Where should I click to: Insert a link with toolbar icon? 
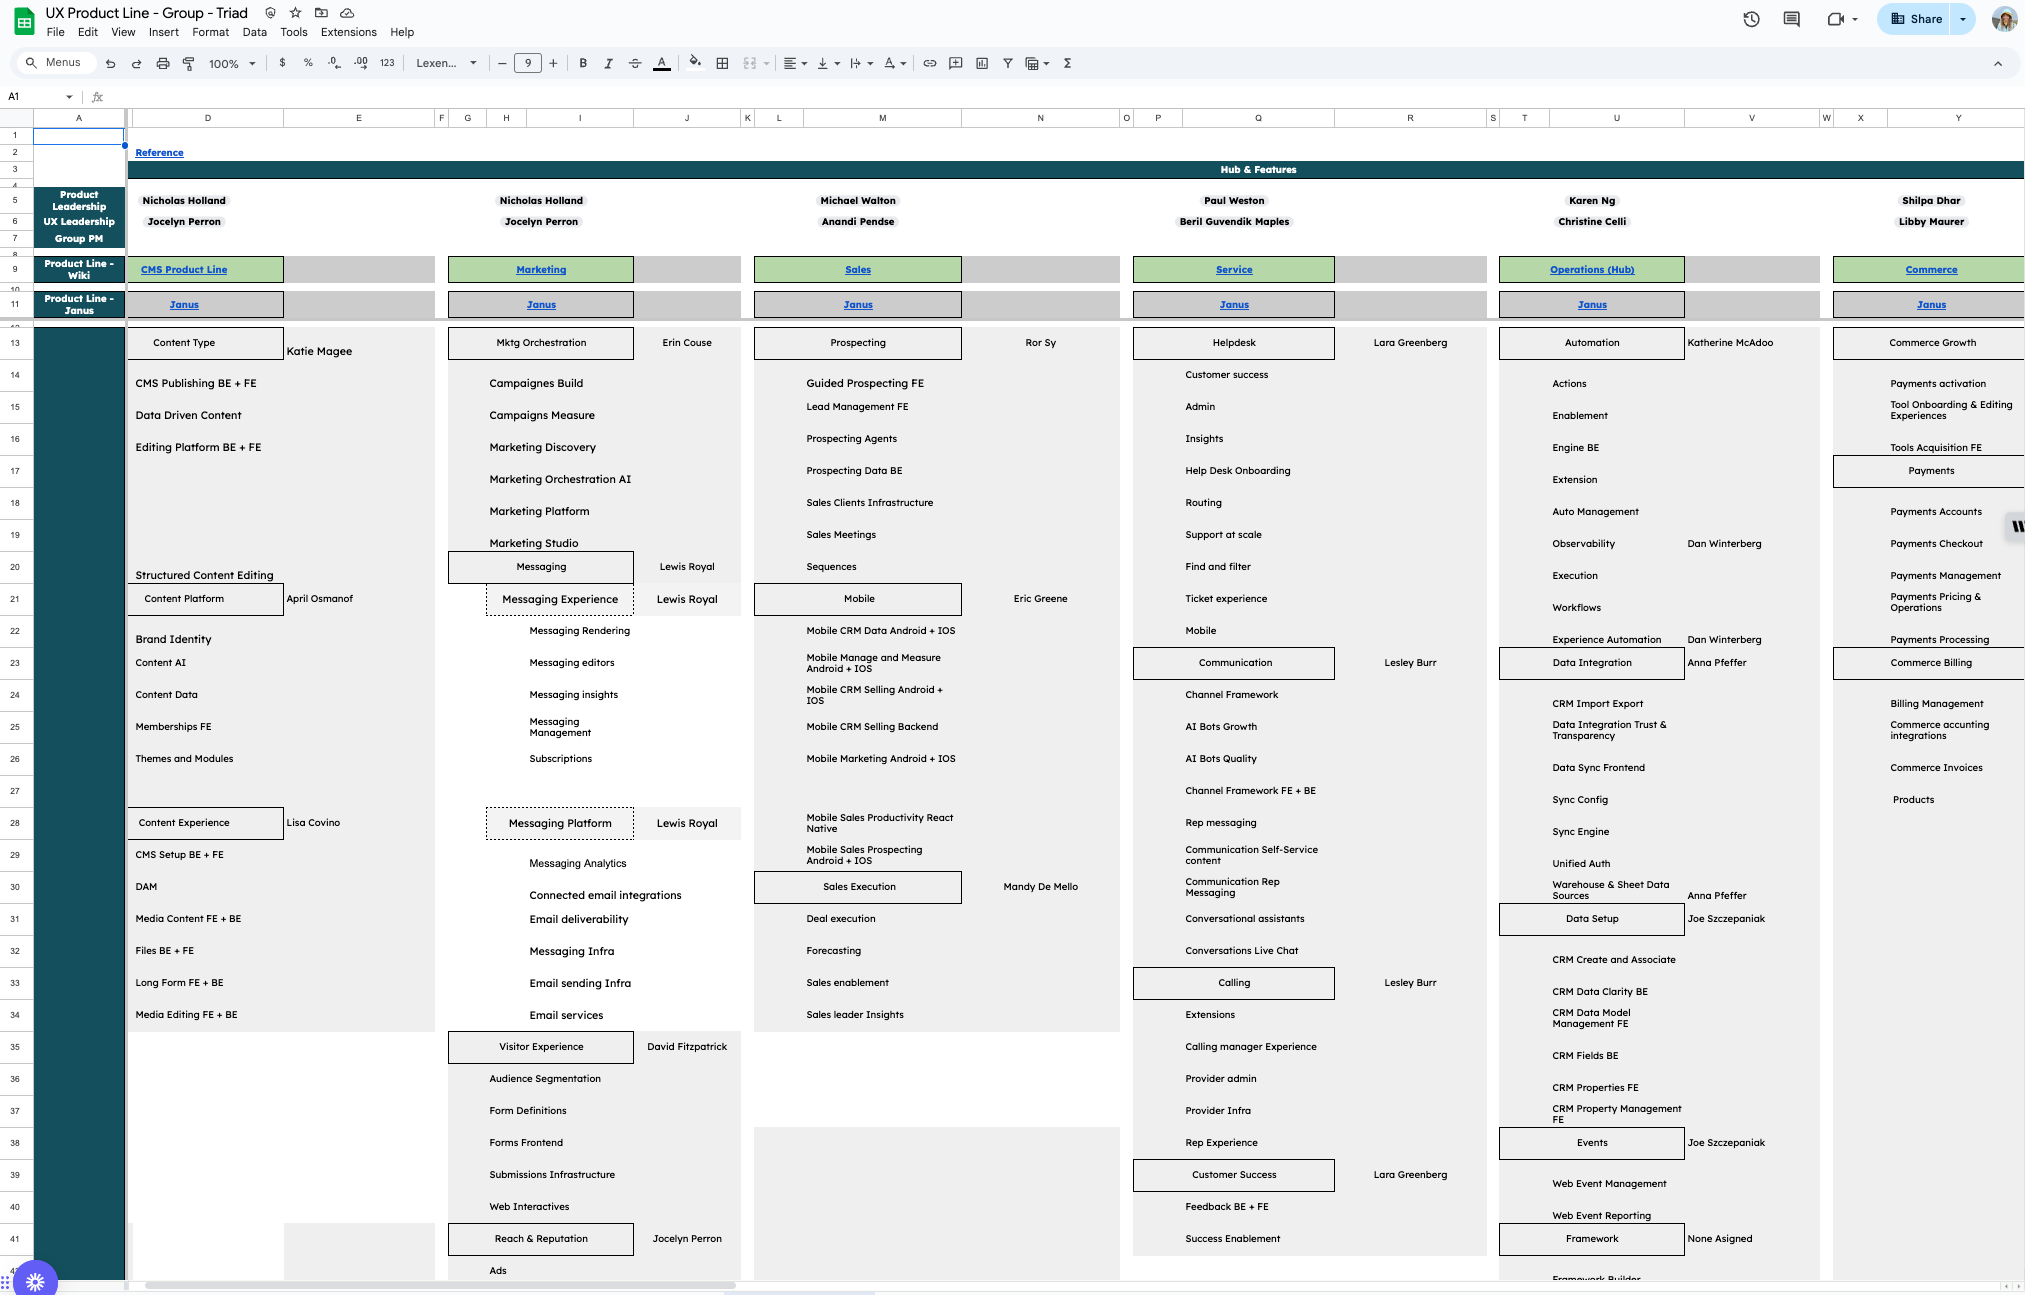point(929,63)
